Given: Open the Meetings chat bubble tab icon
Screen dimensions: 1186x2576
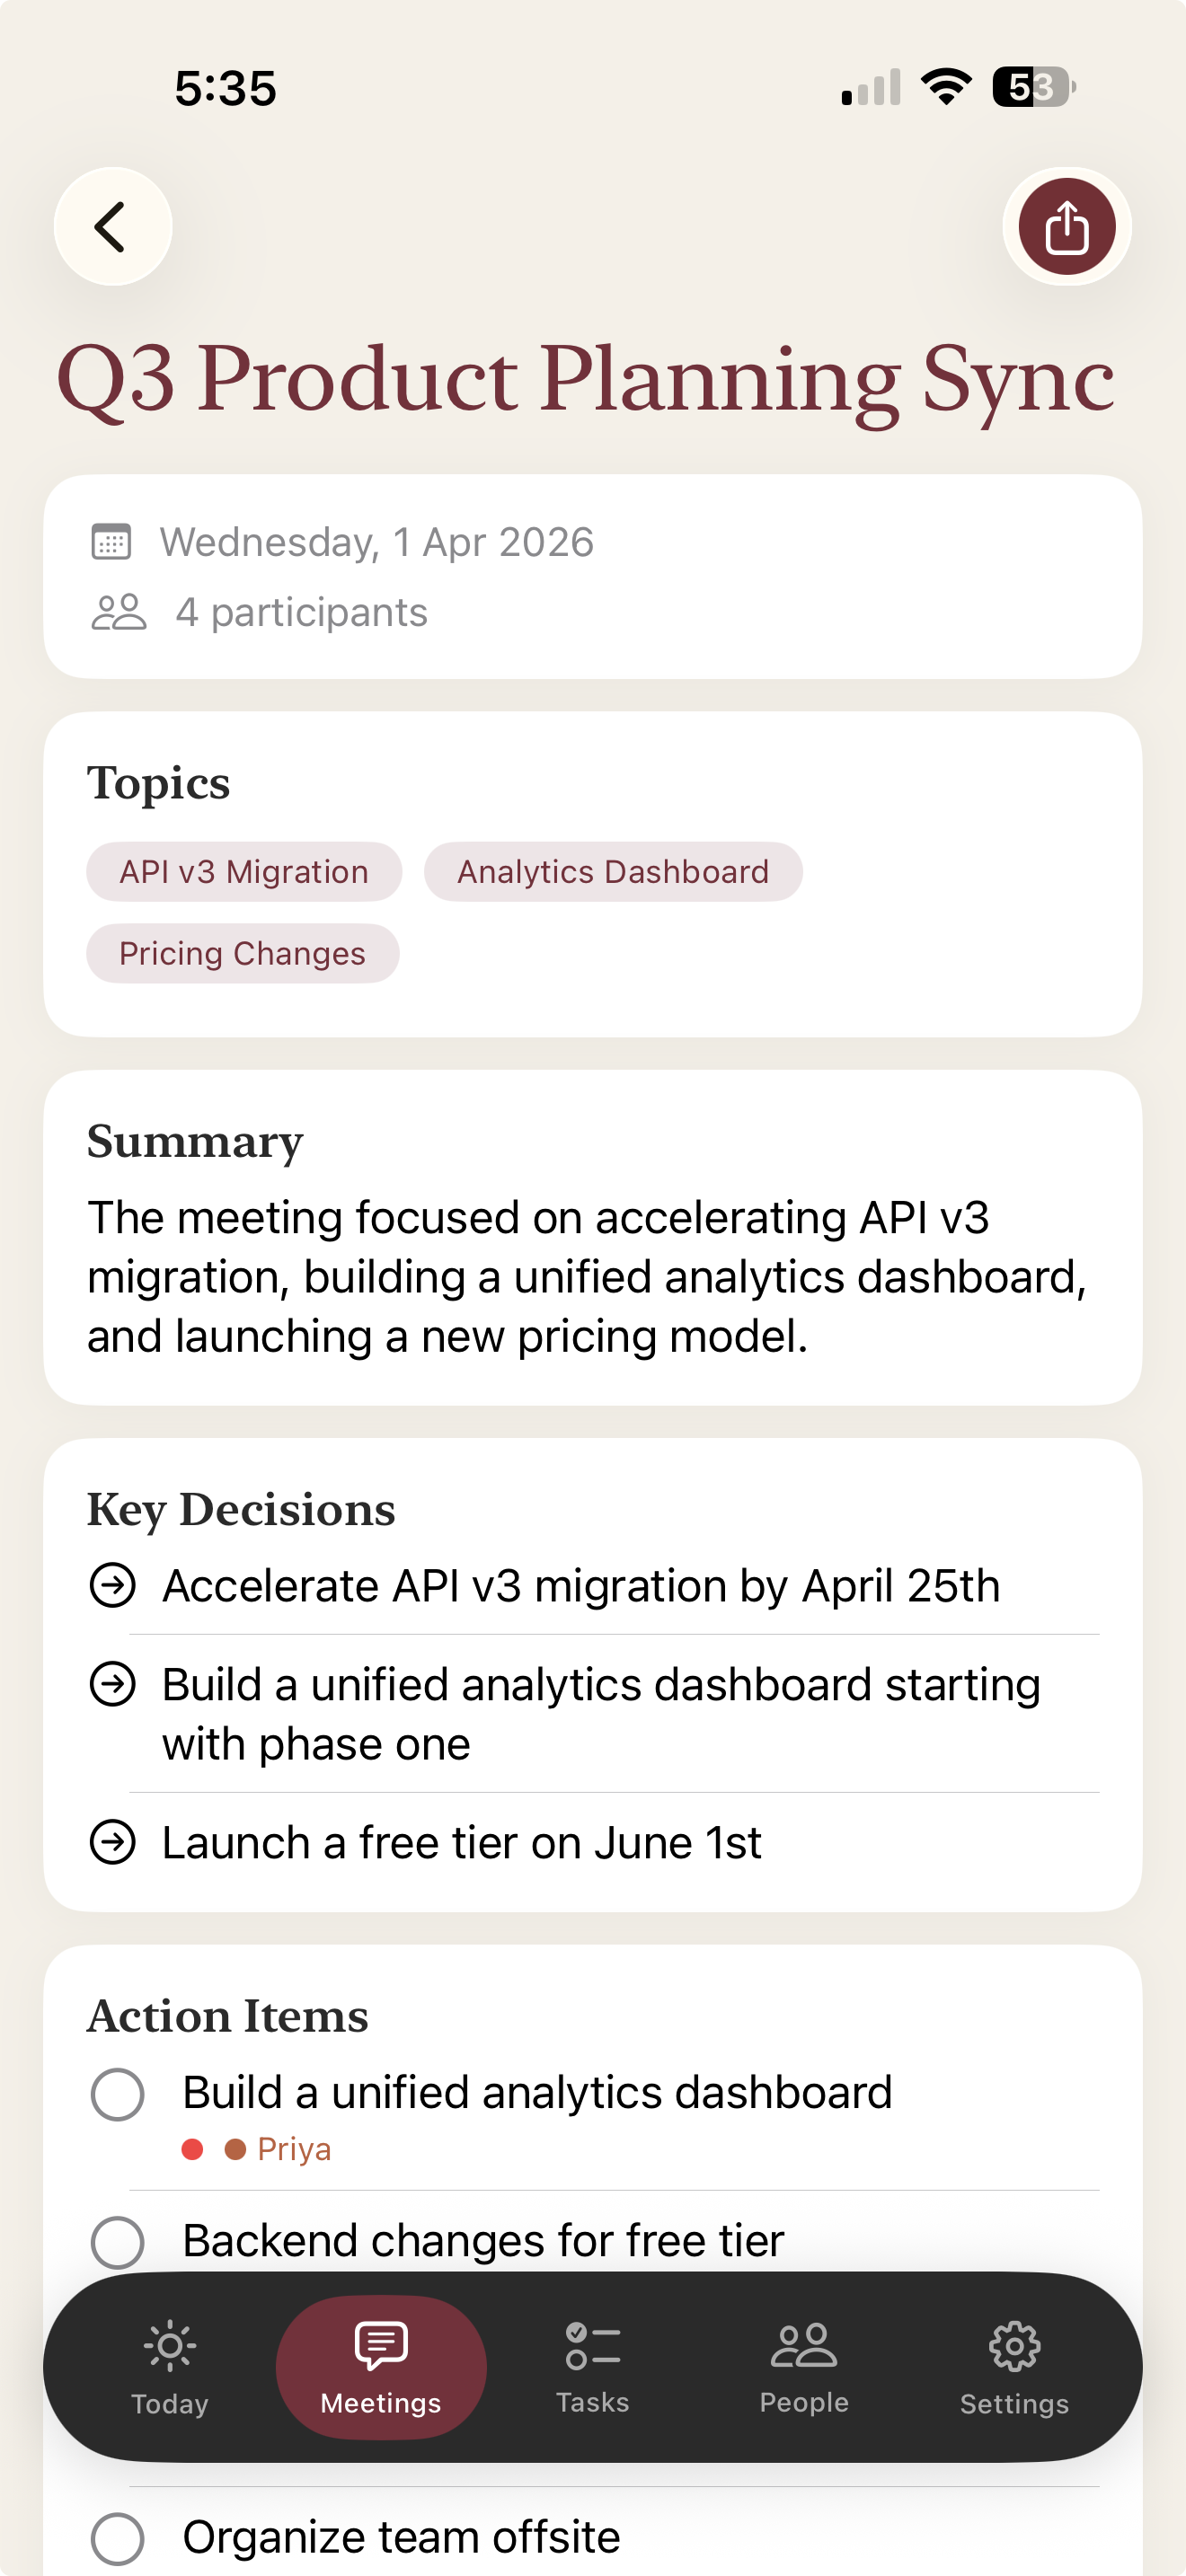Looking at the screenshot, I should 380,2345.
